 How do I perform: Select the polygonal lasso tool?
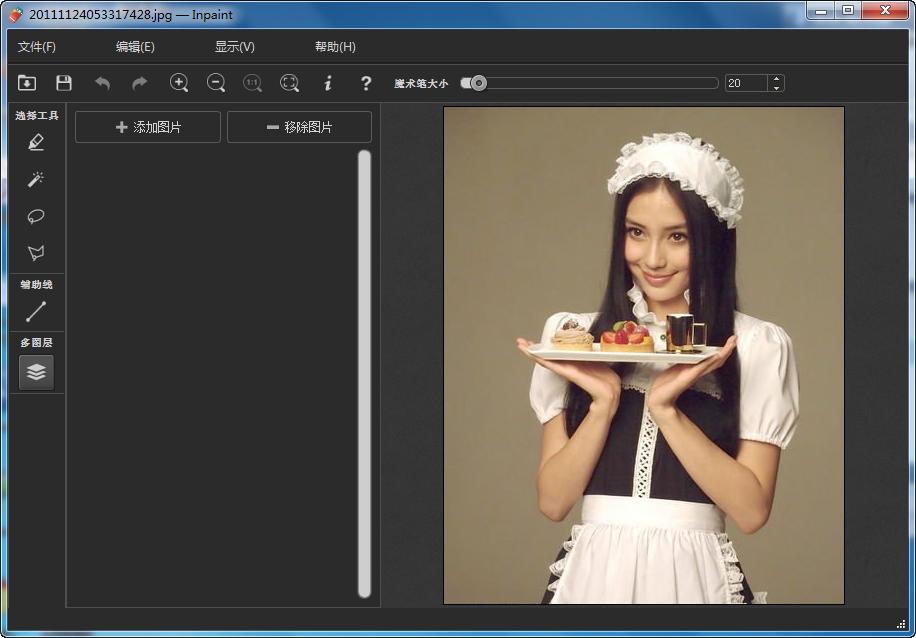35,253
